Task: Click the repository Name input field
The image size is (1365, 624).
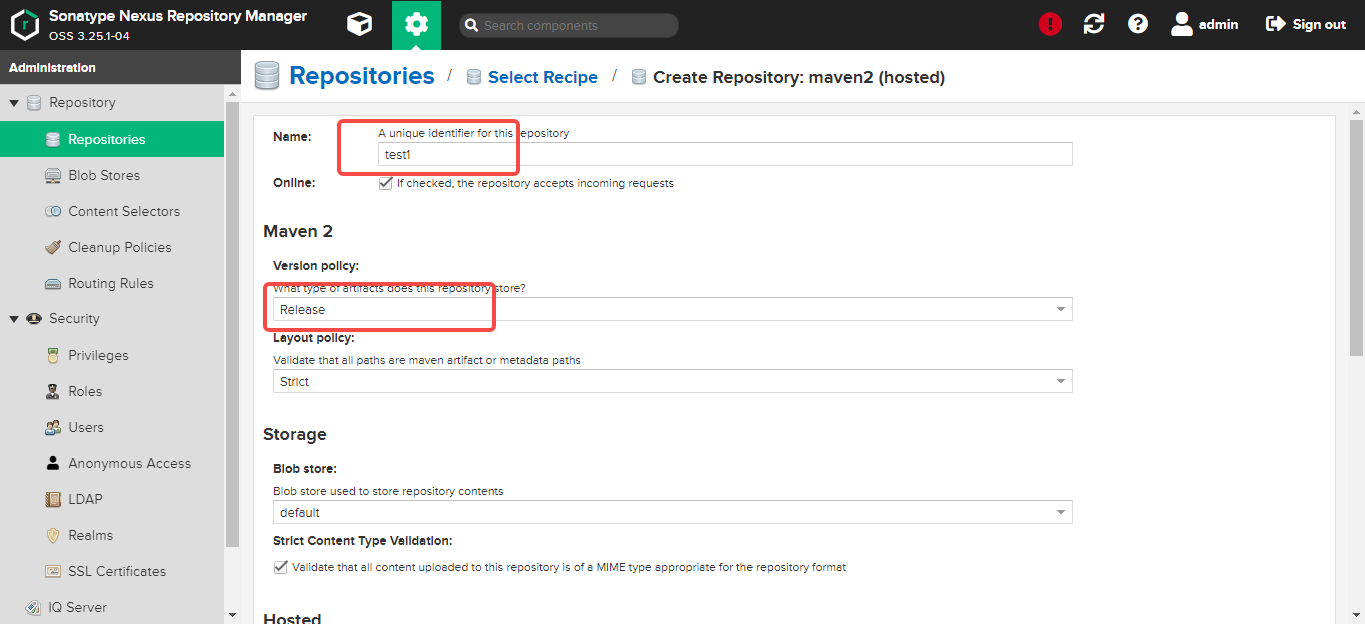Action: tap(725, 154)
